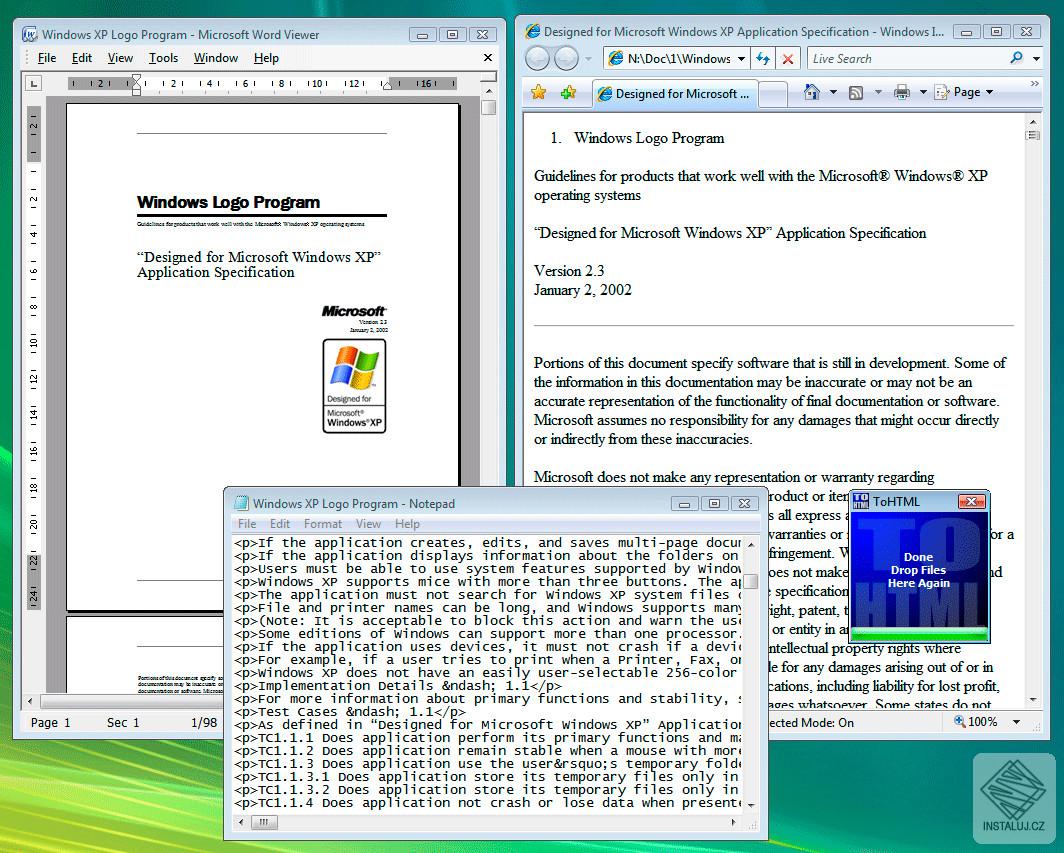Screen dimensions: 1064x853
Task: Click the Notepad scroll right arrow
Action: [x=733, y=822]
